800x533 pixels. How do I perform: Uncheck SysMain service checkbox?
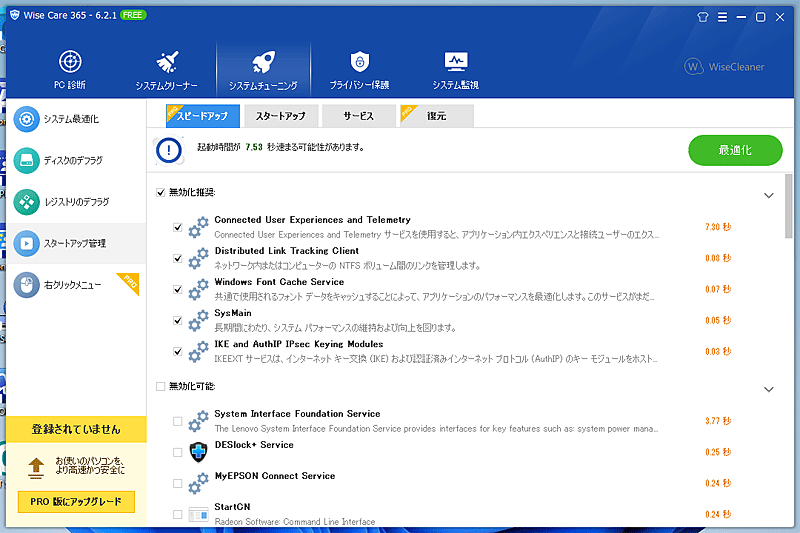click(178, 321)
